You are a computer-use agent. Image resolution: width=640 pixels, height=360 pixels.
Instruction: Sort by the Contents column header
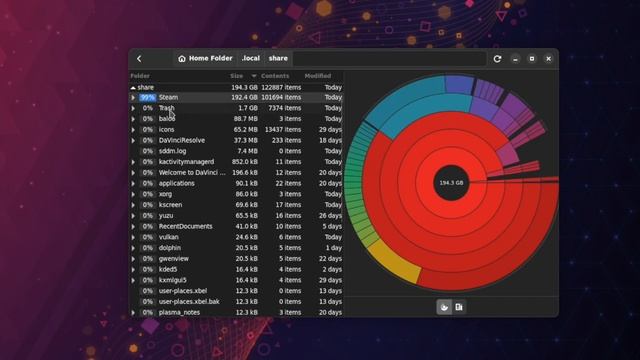click(x=275, y=76)
